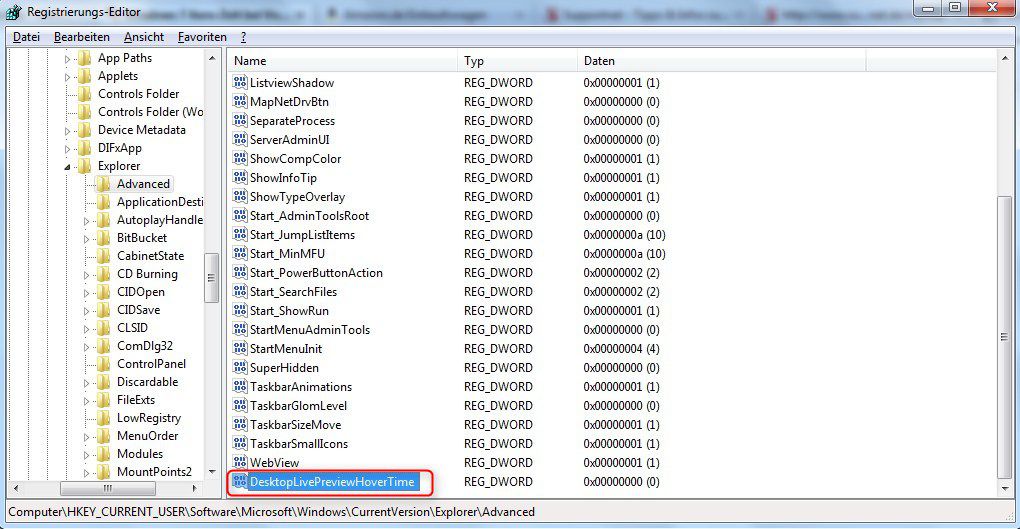Click the DWORD icon beside ListviewShadow
The width and height of the screenshot is (1020, 529).
coord(240,83)
